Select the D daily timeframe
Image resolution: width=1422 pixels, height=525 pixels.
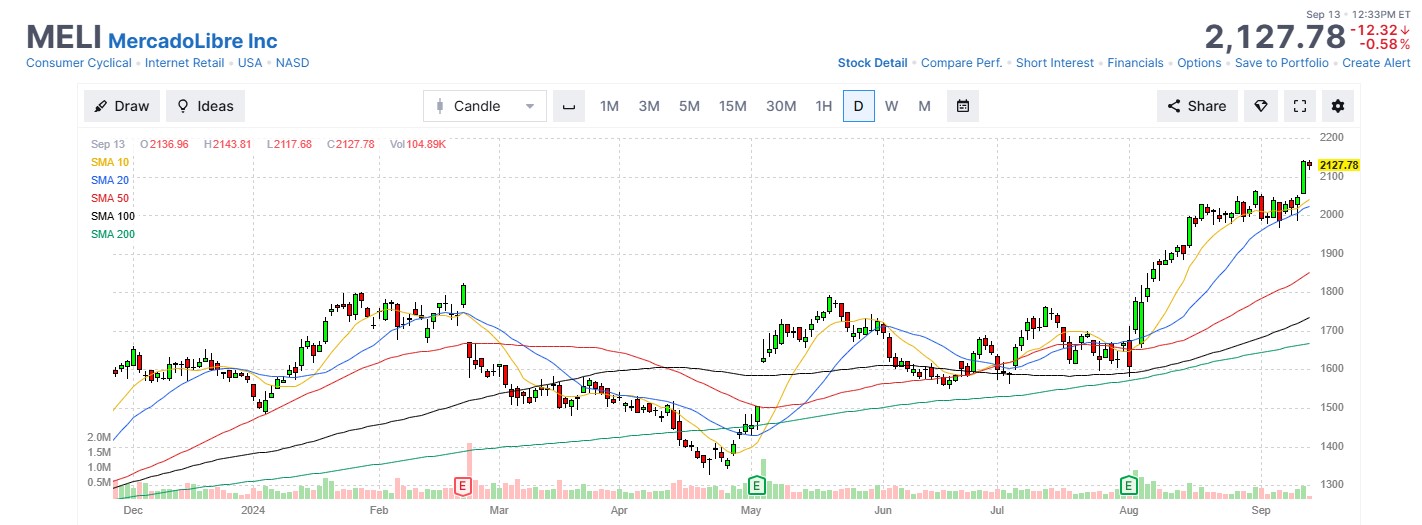858,106
